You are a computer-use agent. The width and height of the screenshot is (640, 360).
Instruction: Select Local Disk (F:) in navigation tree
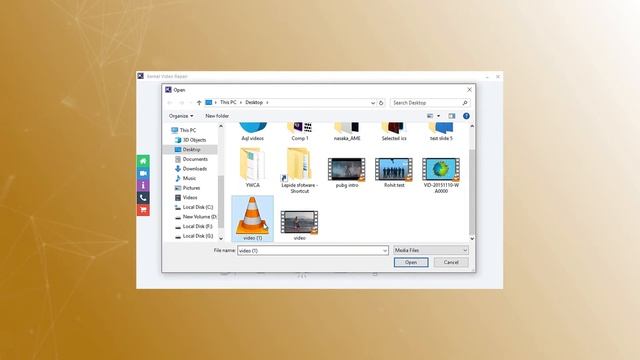pos(197,226)
